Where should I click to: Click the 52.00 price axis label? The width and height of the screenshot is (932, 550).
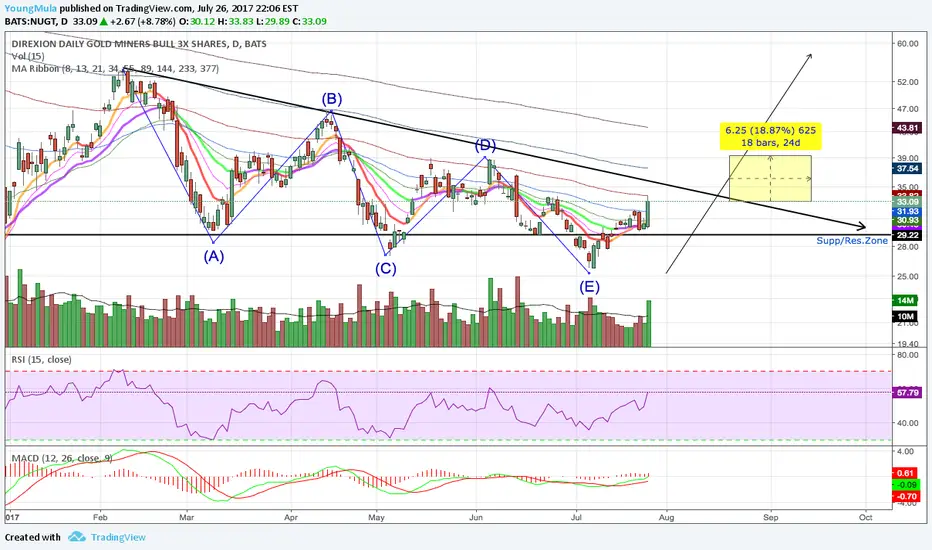click(x=908, y=82)
